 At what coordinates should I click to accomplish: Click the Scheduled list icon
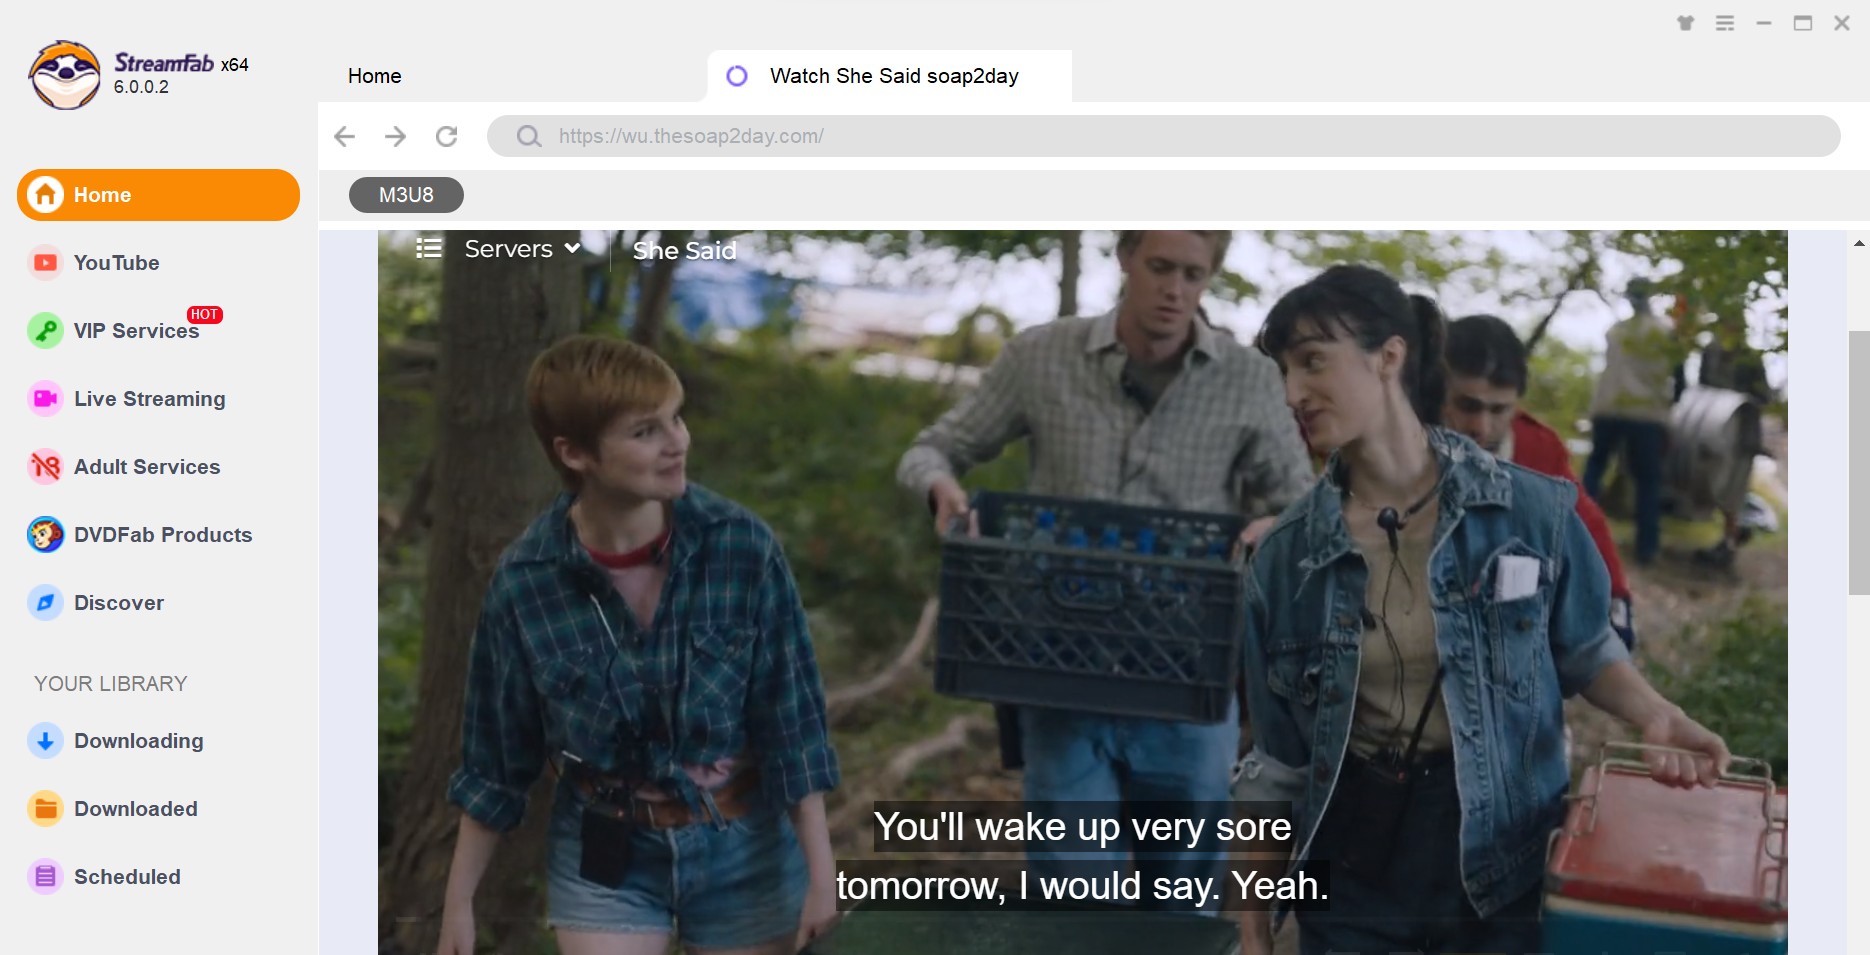click(x=45, y=877)
